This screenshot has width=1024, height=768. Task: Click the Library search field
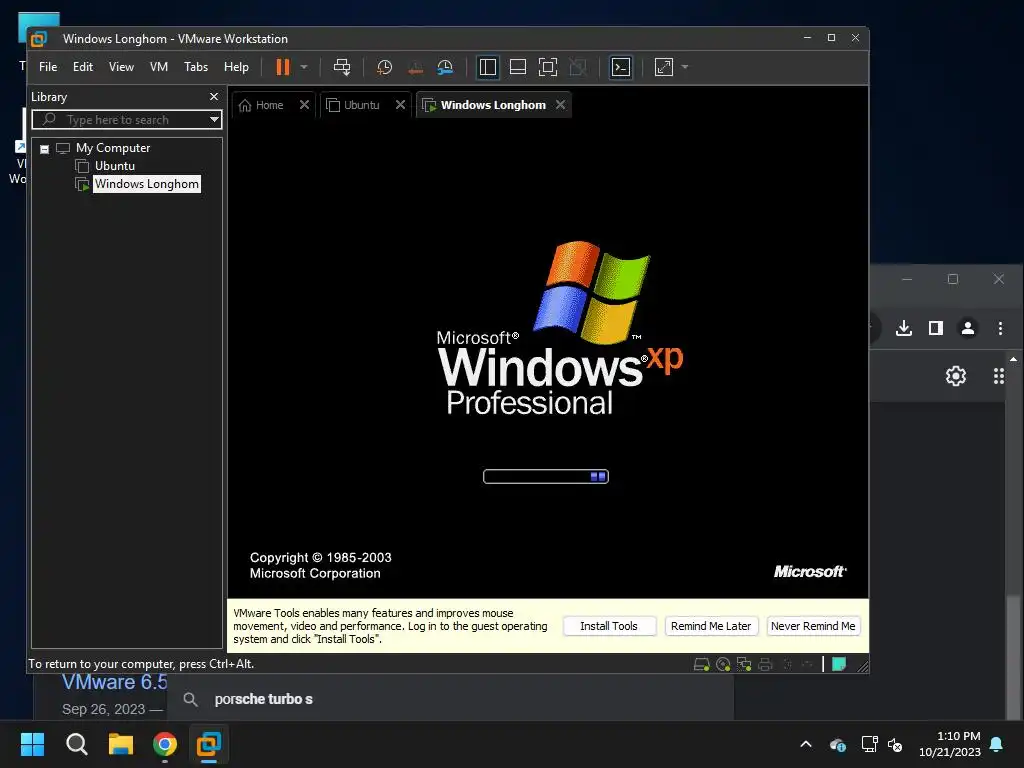pos(121,120)
